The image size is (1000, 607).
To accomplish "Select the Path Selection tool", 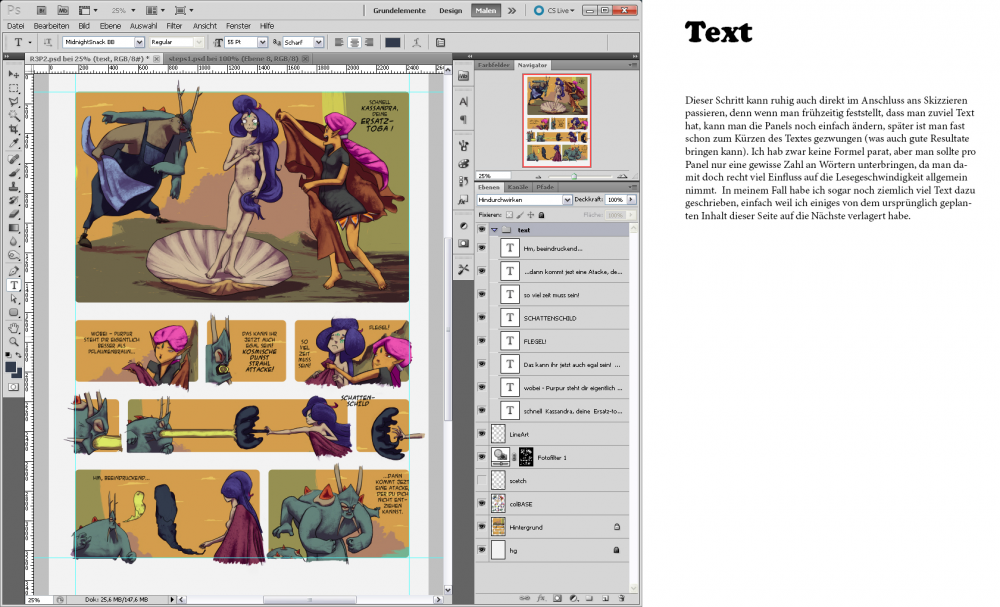I will [13, 299].
